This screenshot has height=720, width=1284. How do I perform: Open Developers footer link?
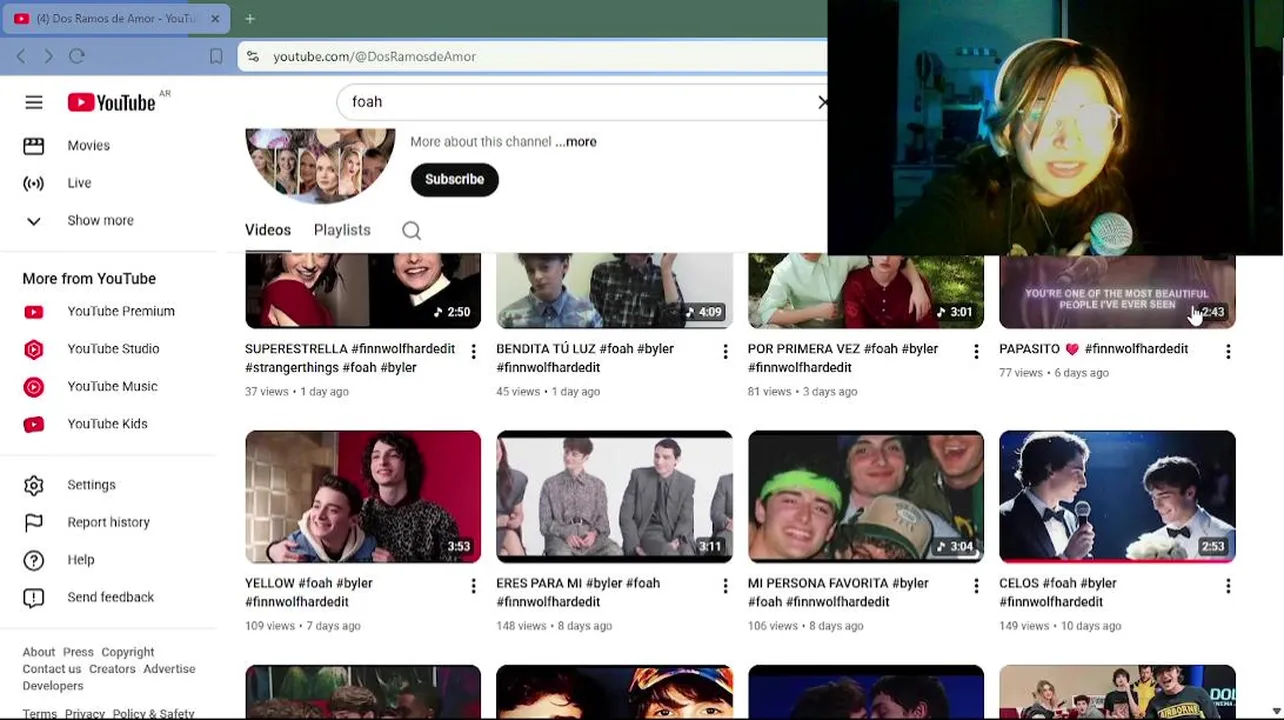53,686
